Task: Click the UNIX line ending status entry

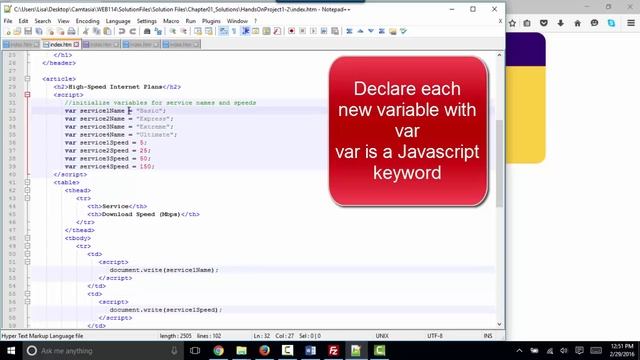Action: [382, 336]
